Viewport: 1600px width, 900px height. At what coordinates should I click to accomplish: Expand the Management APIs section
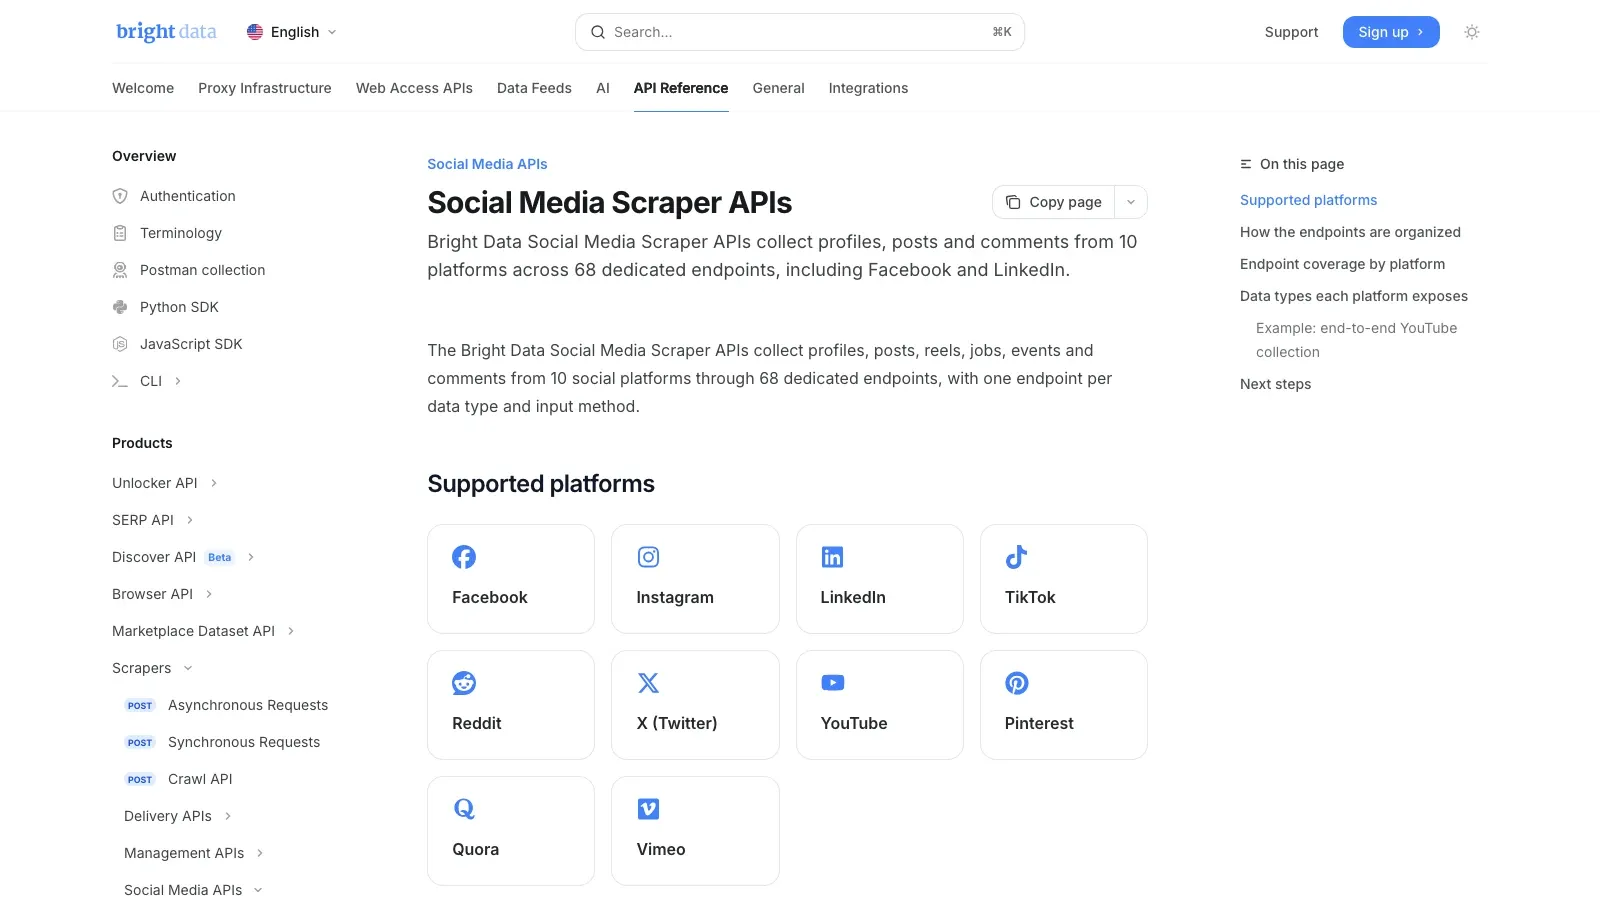click(260, 853)
